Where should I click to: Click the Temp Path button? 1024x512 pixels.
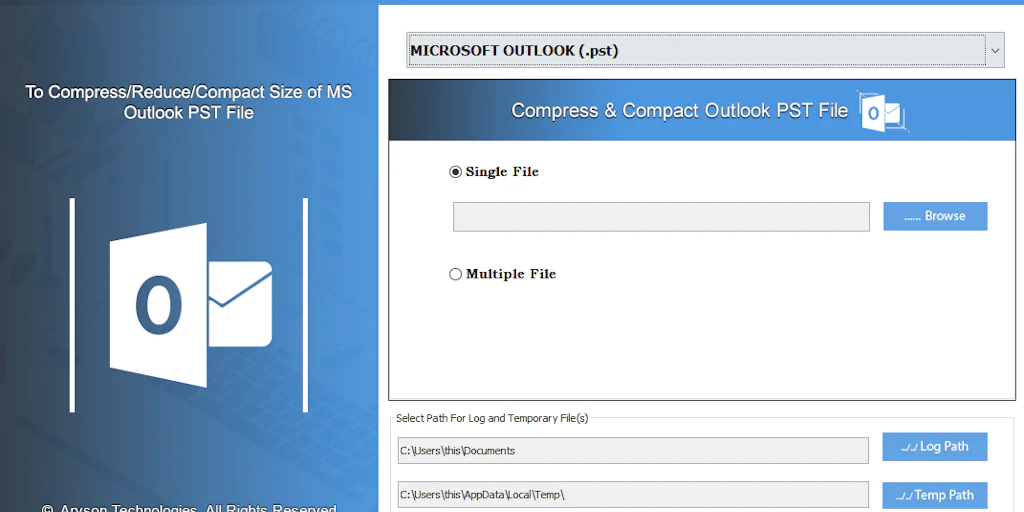[x=935, y=496]
